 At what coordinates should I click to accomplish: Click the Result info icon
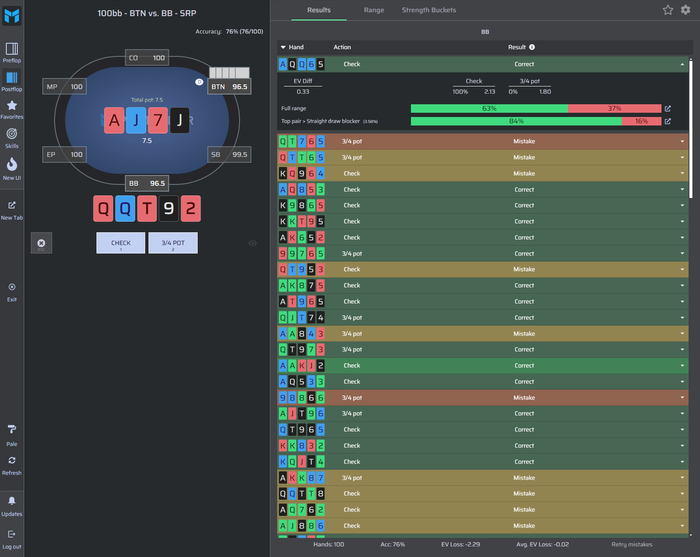532,47
